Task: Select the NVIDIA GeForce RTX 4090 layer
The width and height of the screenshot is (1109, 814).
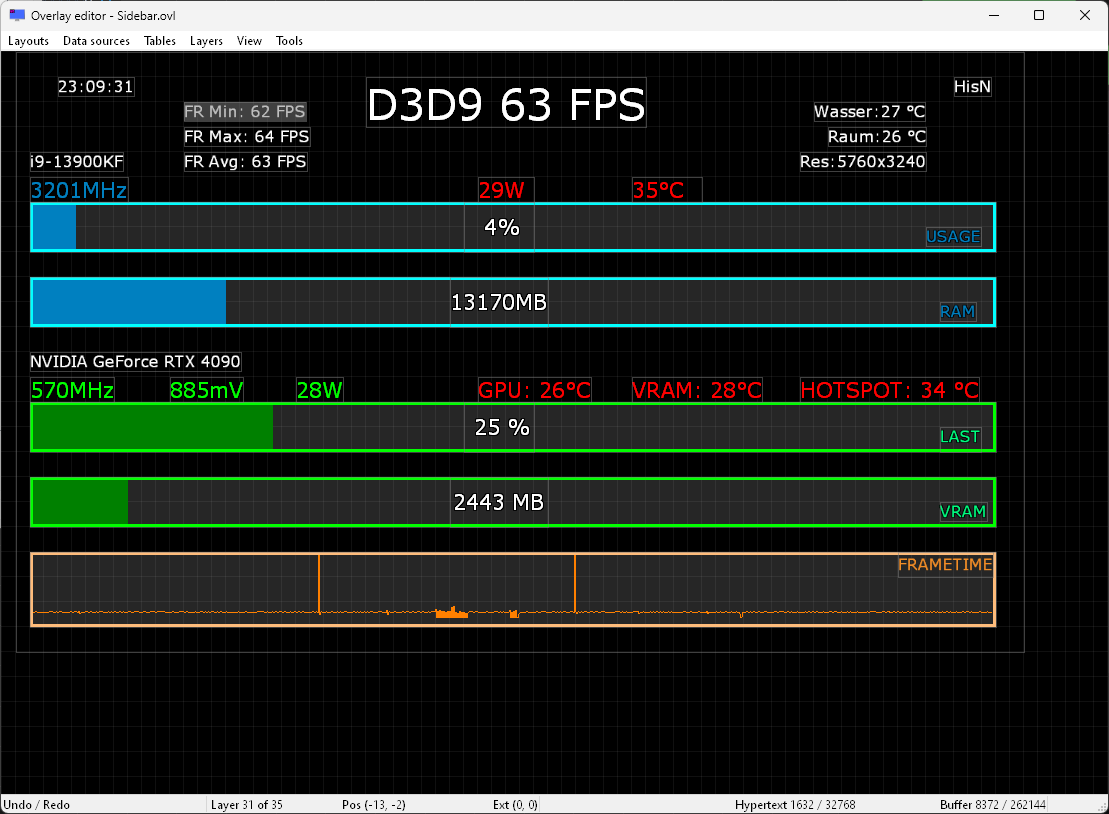Action: coord(135,361)
